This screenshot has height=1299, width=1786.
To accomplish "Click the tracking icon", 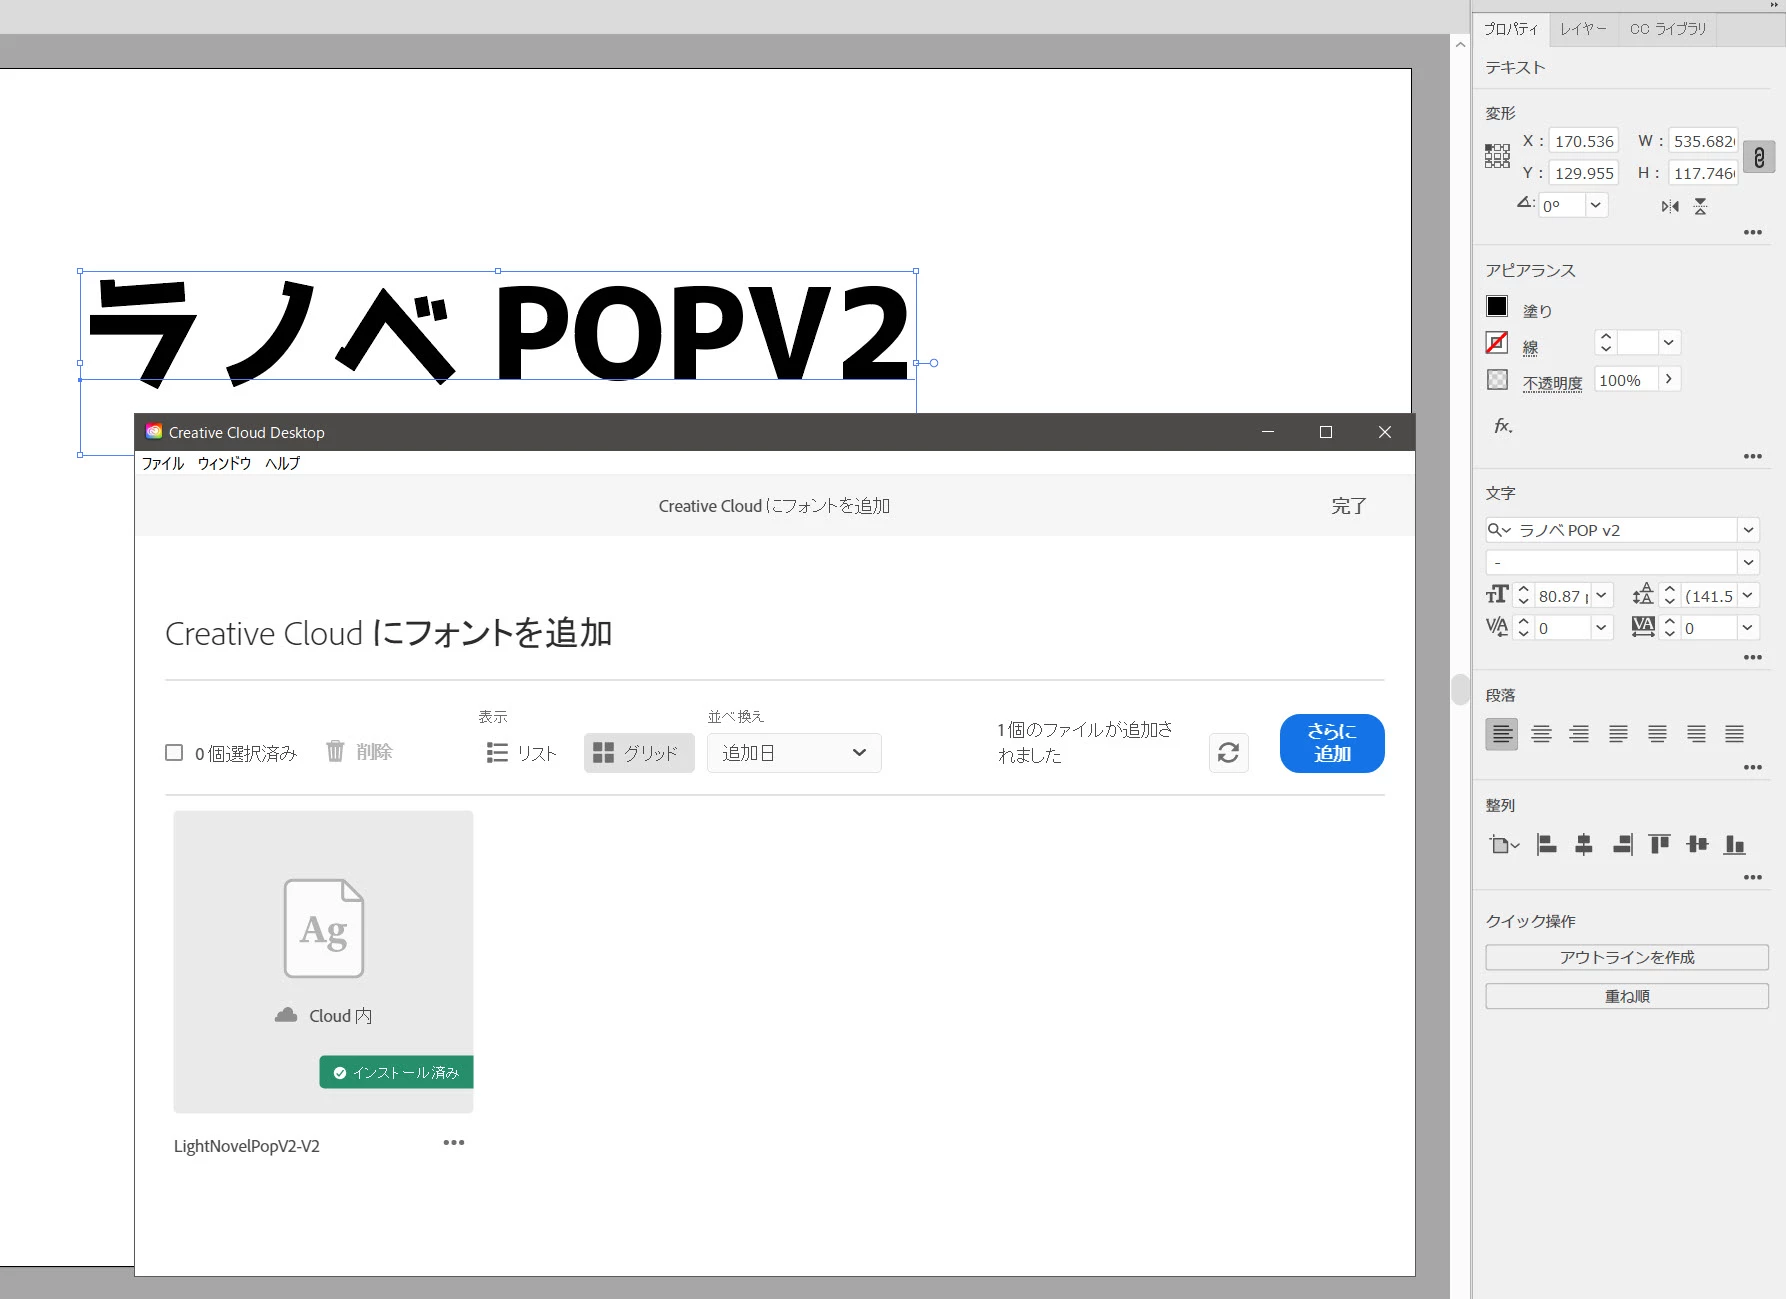I will tap(1643, 627).
